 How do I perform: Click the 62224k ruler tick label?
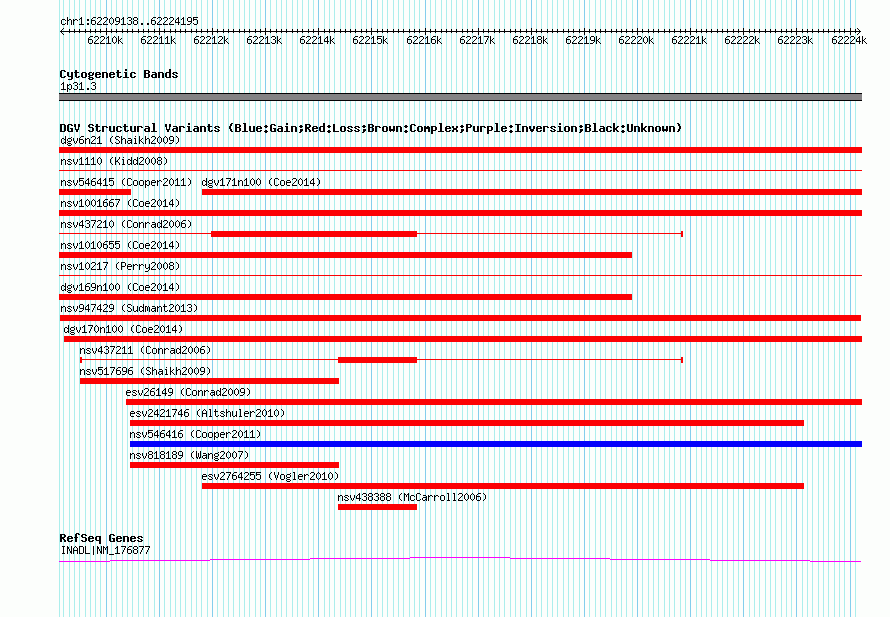coord(849,40)
